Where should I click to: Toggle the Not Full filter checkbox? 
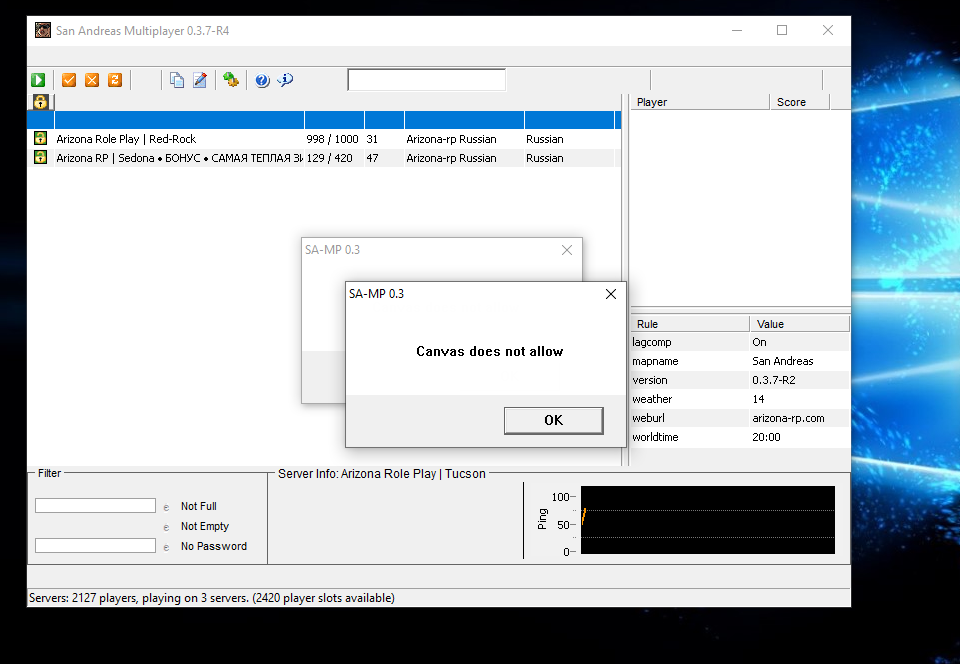point(166,507)
